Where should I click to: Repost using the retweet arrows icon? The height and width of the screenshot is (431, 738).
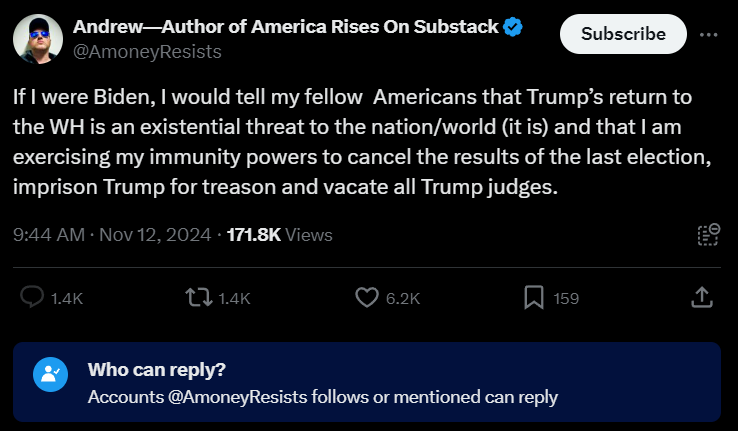click(199, 298)
